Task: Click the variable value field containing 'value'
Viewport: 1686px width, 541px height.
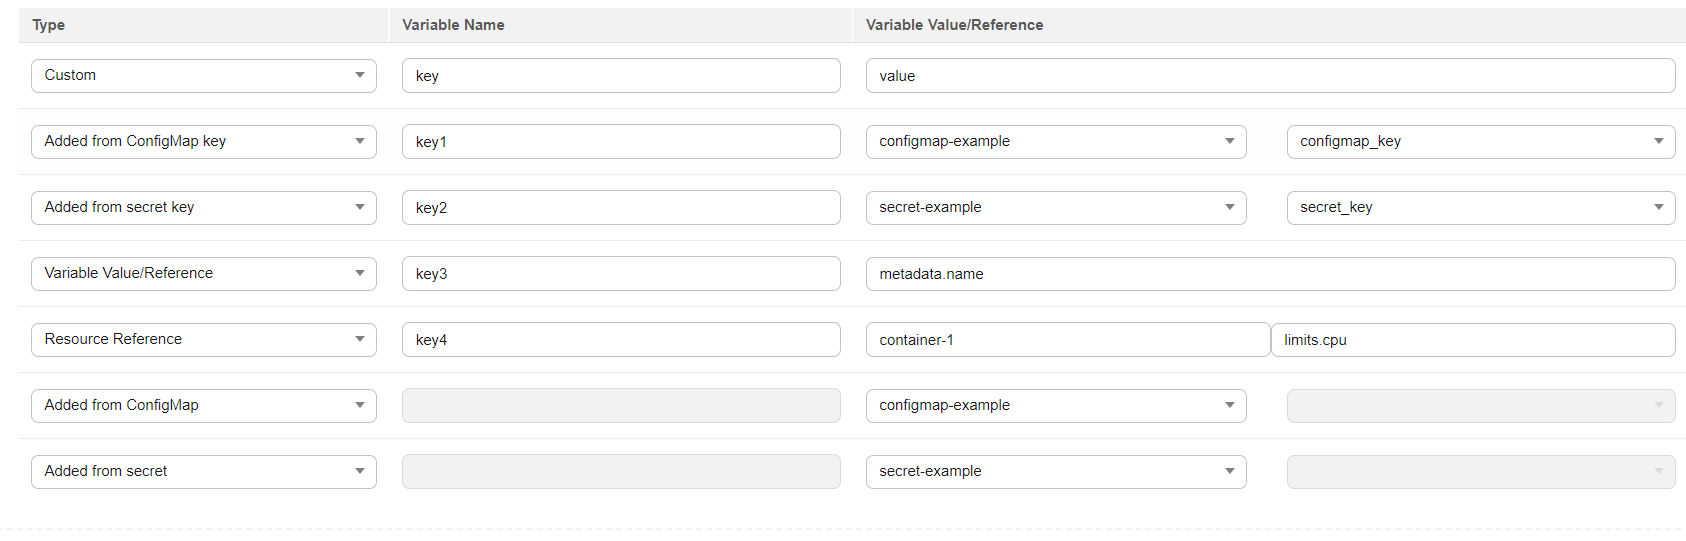Action: pos(1270,76)
